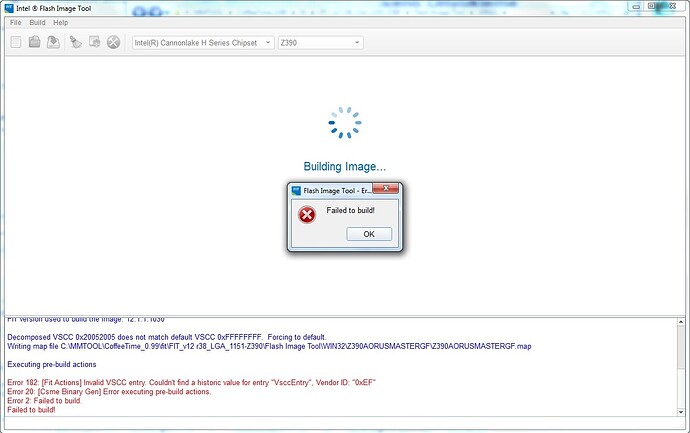Click the log scrollbar up arrow
Viewport: 690px width, 433px height.
pos(681,322)
